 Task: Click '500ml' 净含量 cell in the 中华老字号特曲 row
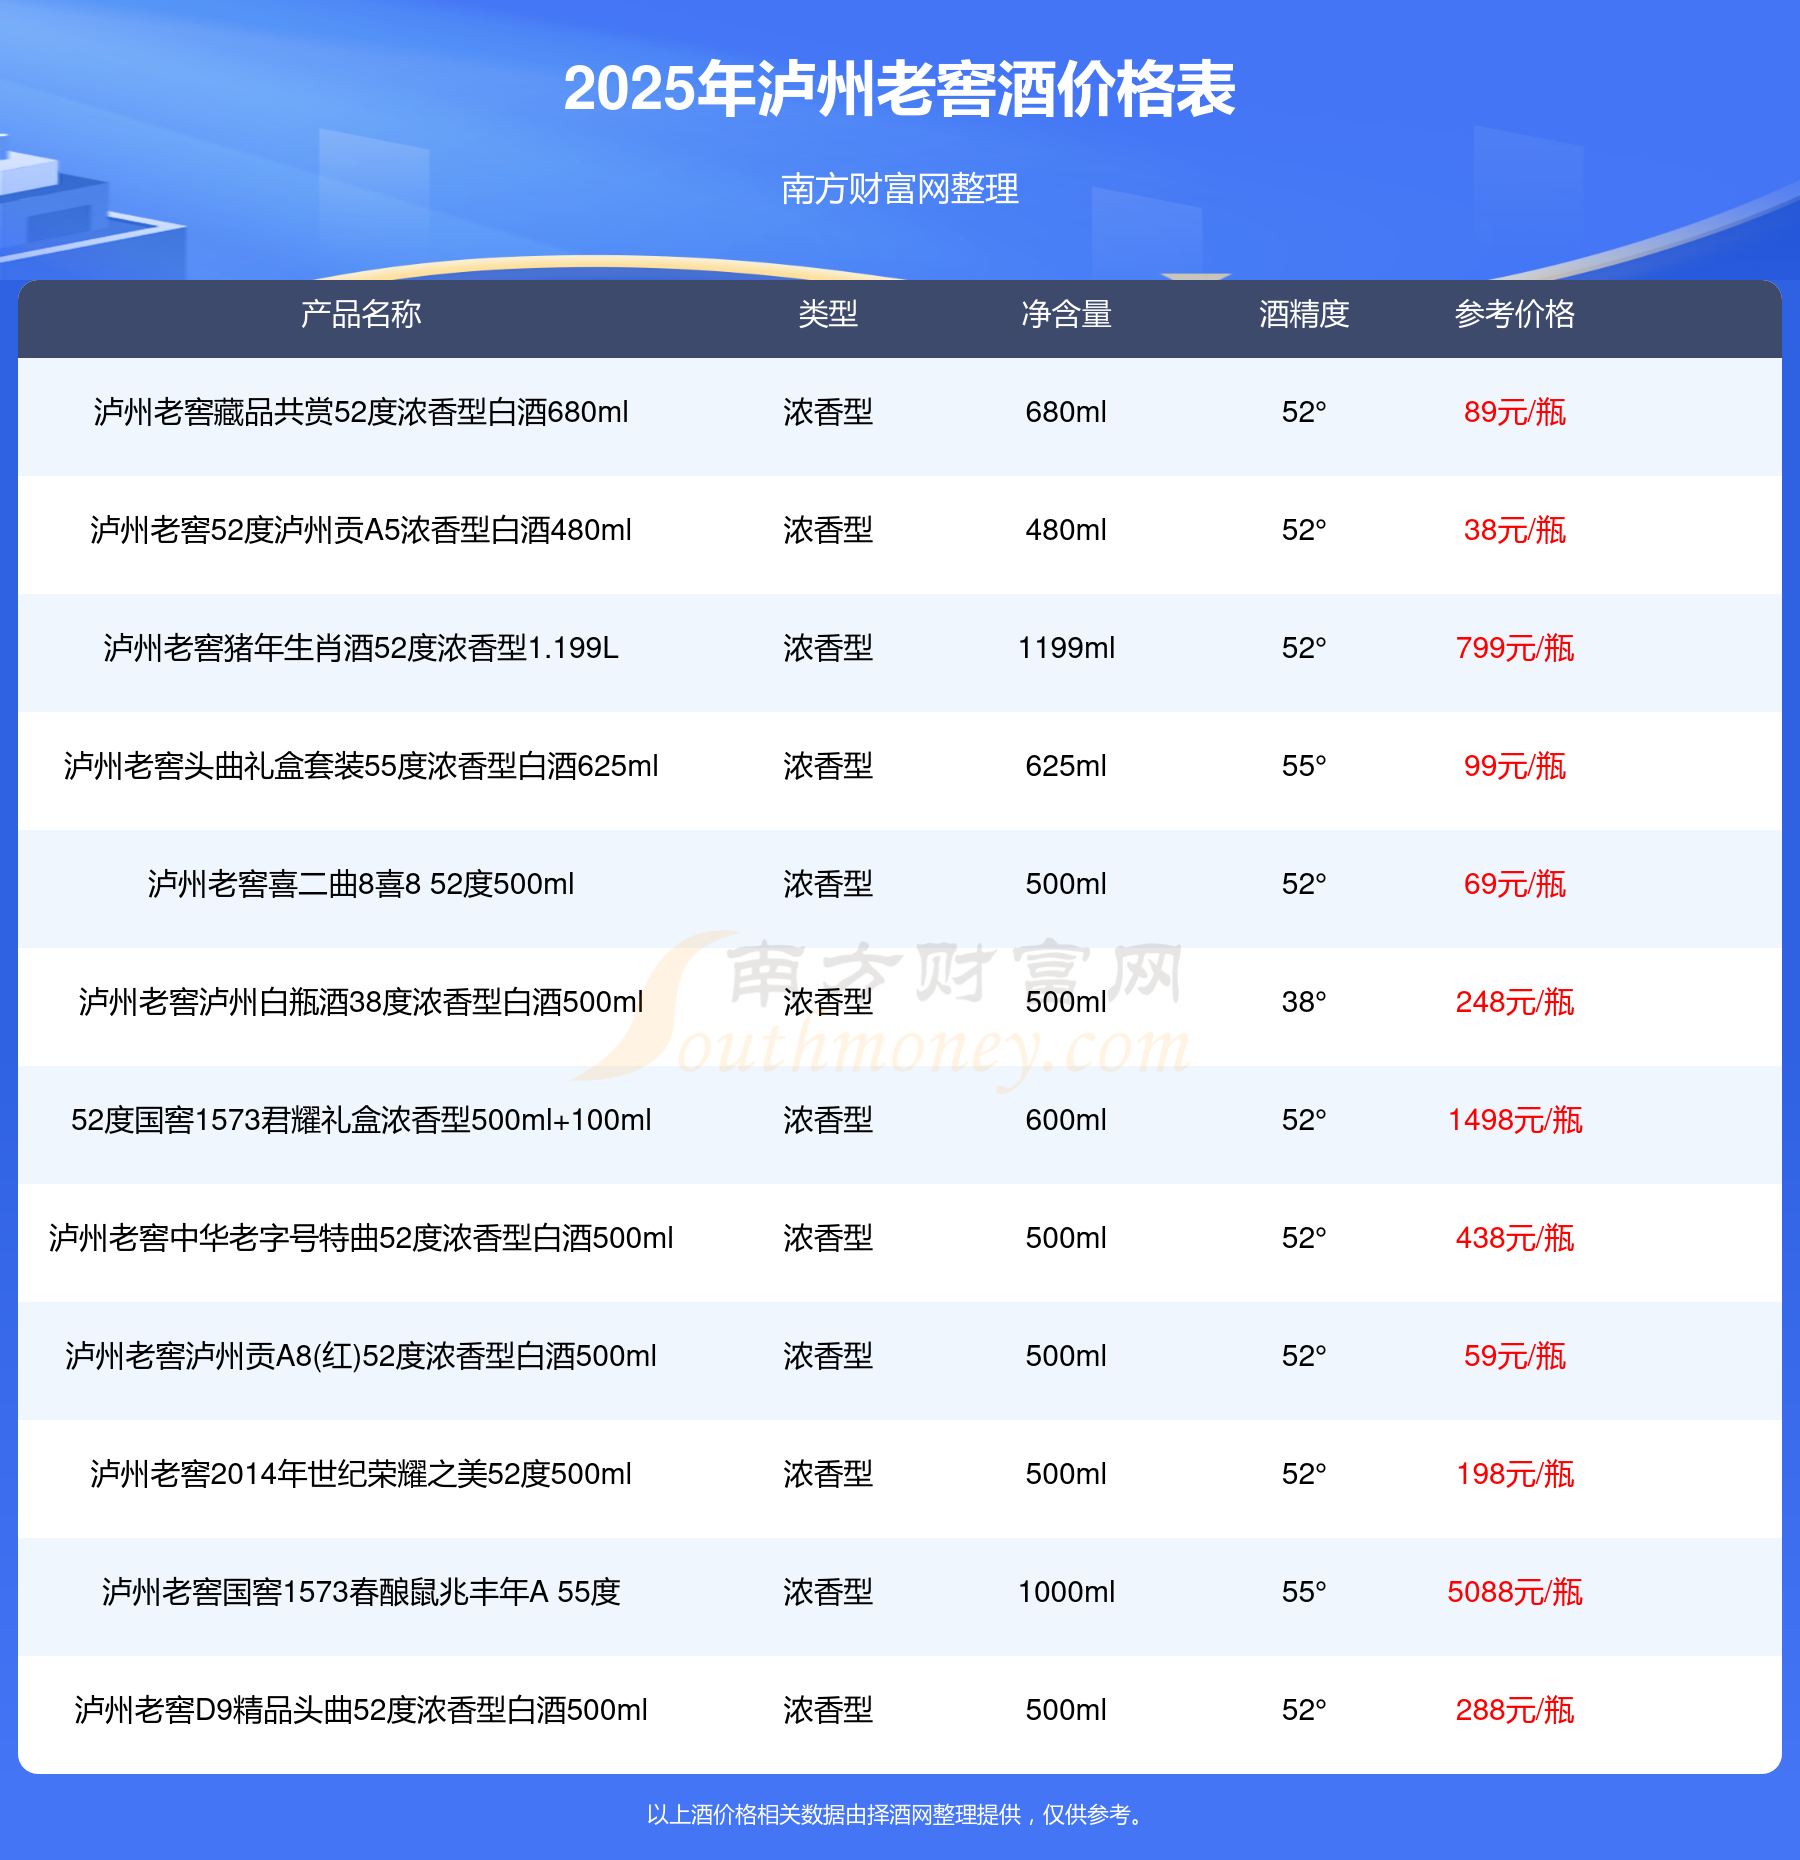click(x=1066, y=1238)
